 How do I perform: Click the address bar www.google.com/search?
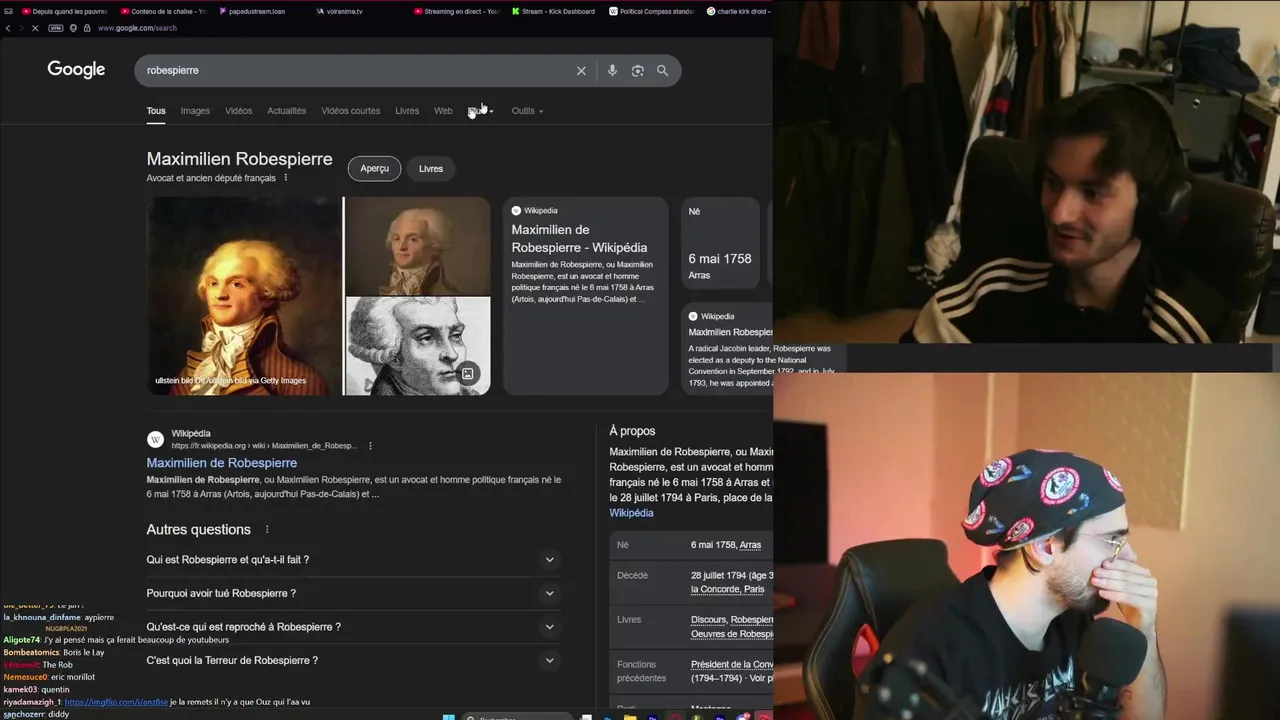tap(137, 28)
